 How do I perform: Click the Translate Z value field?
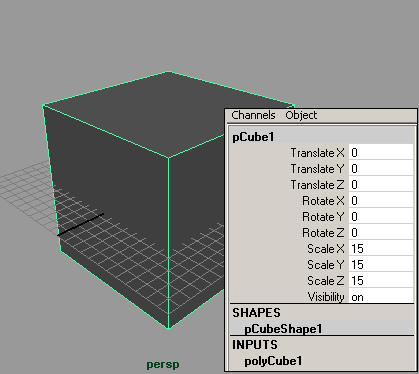(381, 185)
